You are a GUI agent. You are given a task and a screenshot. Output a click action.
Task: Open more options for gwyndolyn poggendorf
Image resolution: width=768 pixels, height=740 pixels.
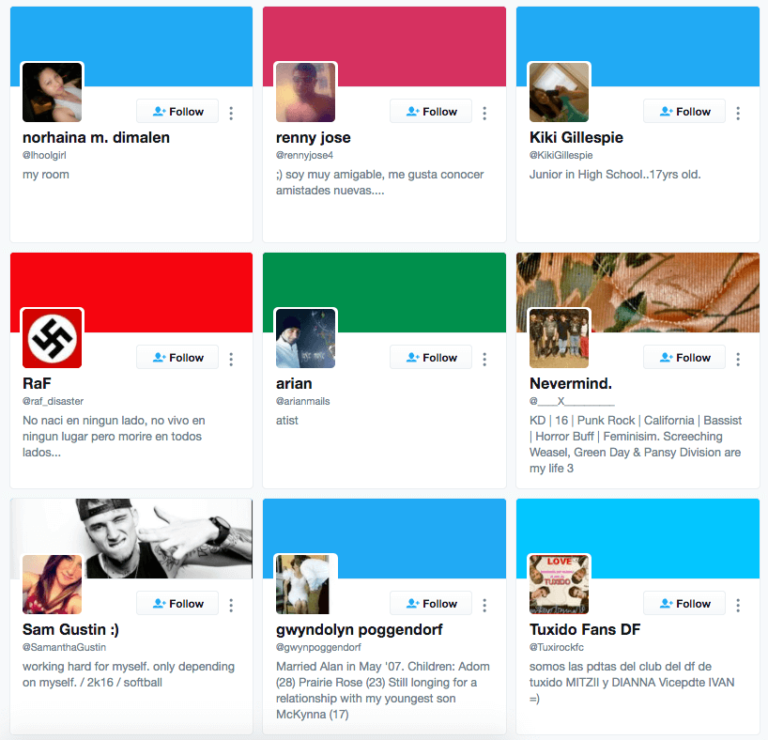[484, 605]
